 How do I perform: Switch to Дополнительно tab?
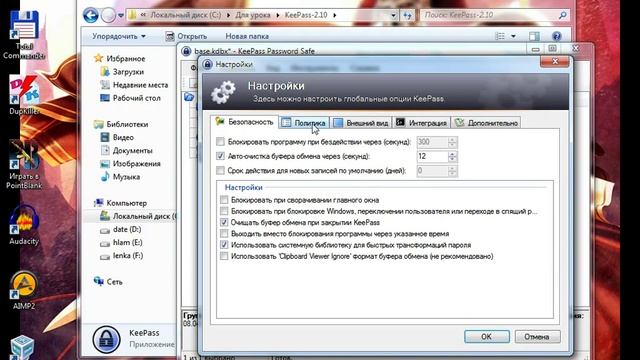pos(487,123)
